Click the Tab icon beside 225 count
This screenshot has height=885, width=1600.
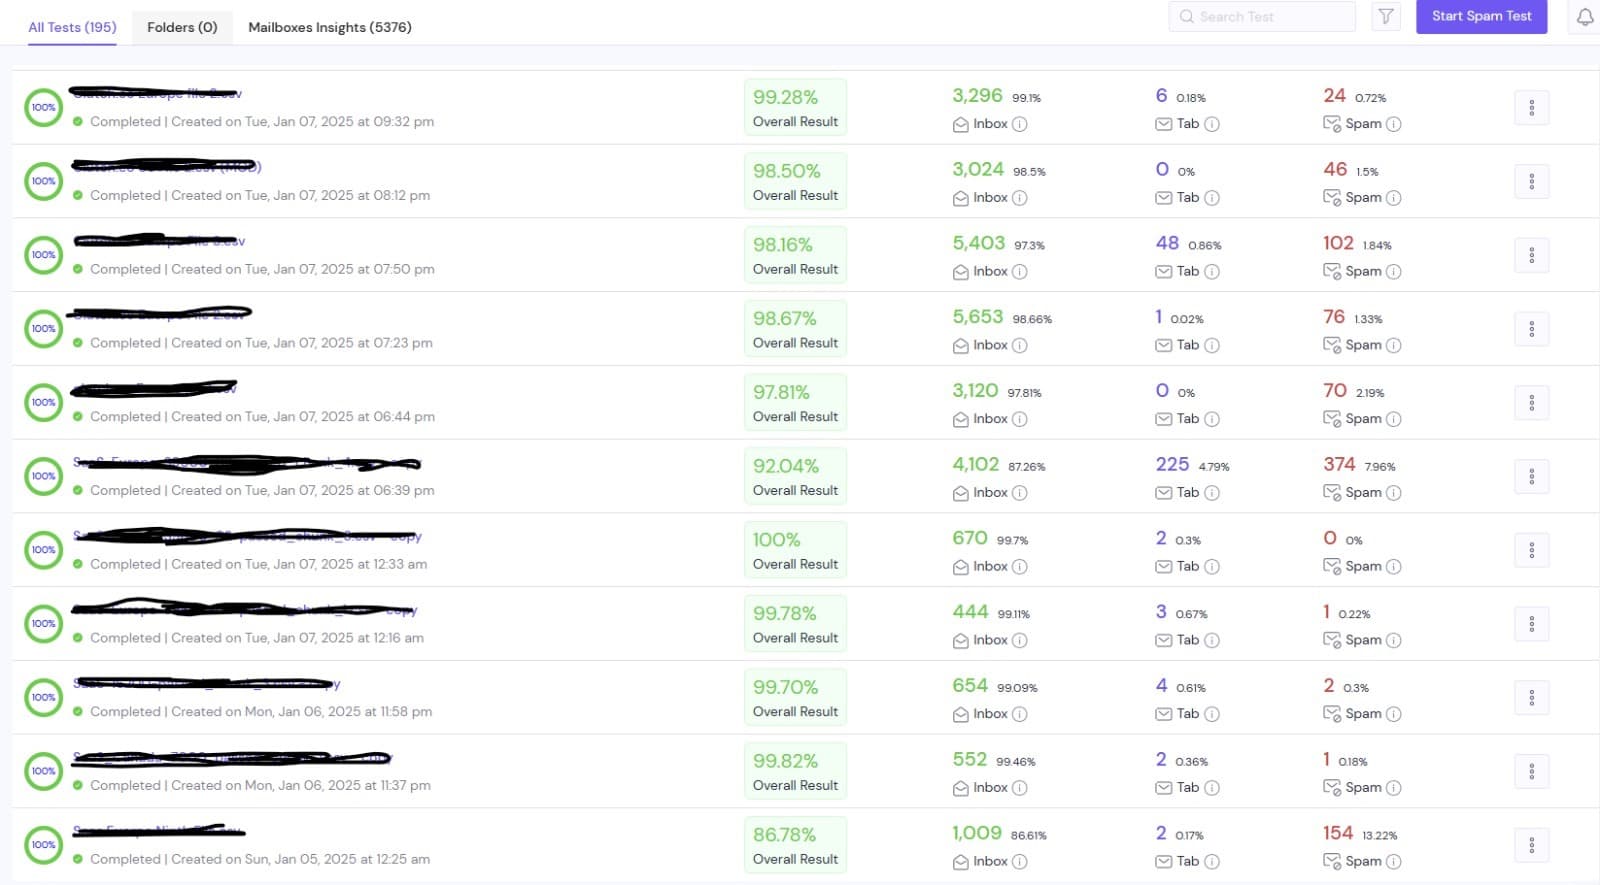click(x=1163, y=493)
